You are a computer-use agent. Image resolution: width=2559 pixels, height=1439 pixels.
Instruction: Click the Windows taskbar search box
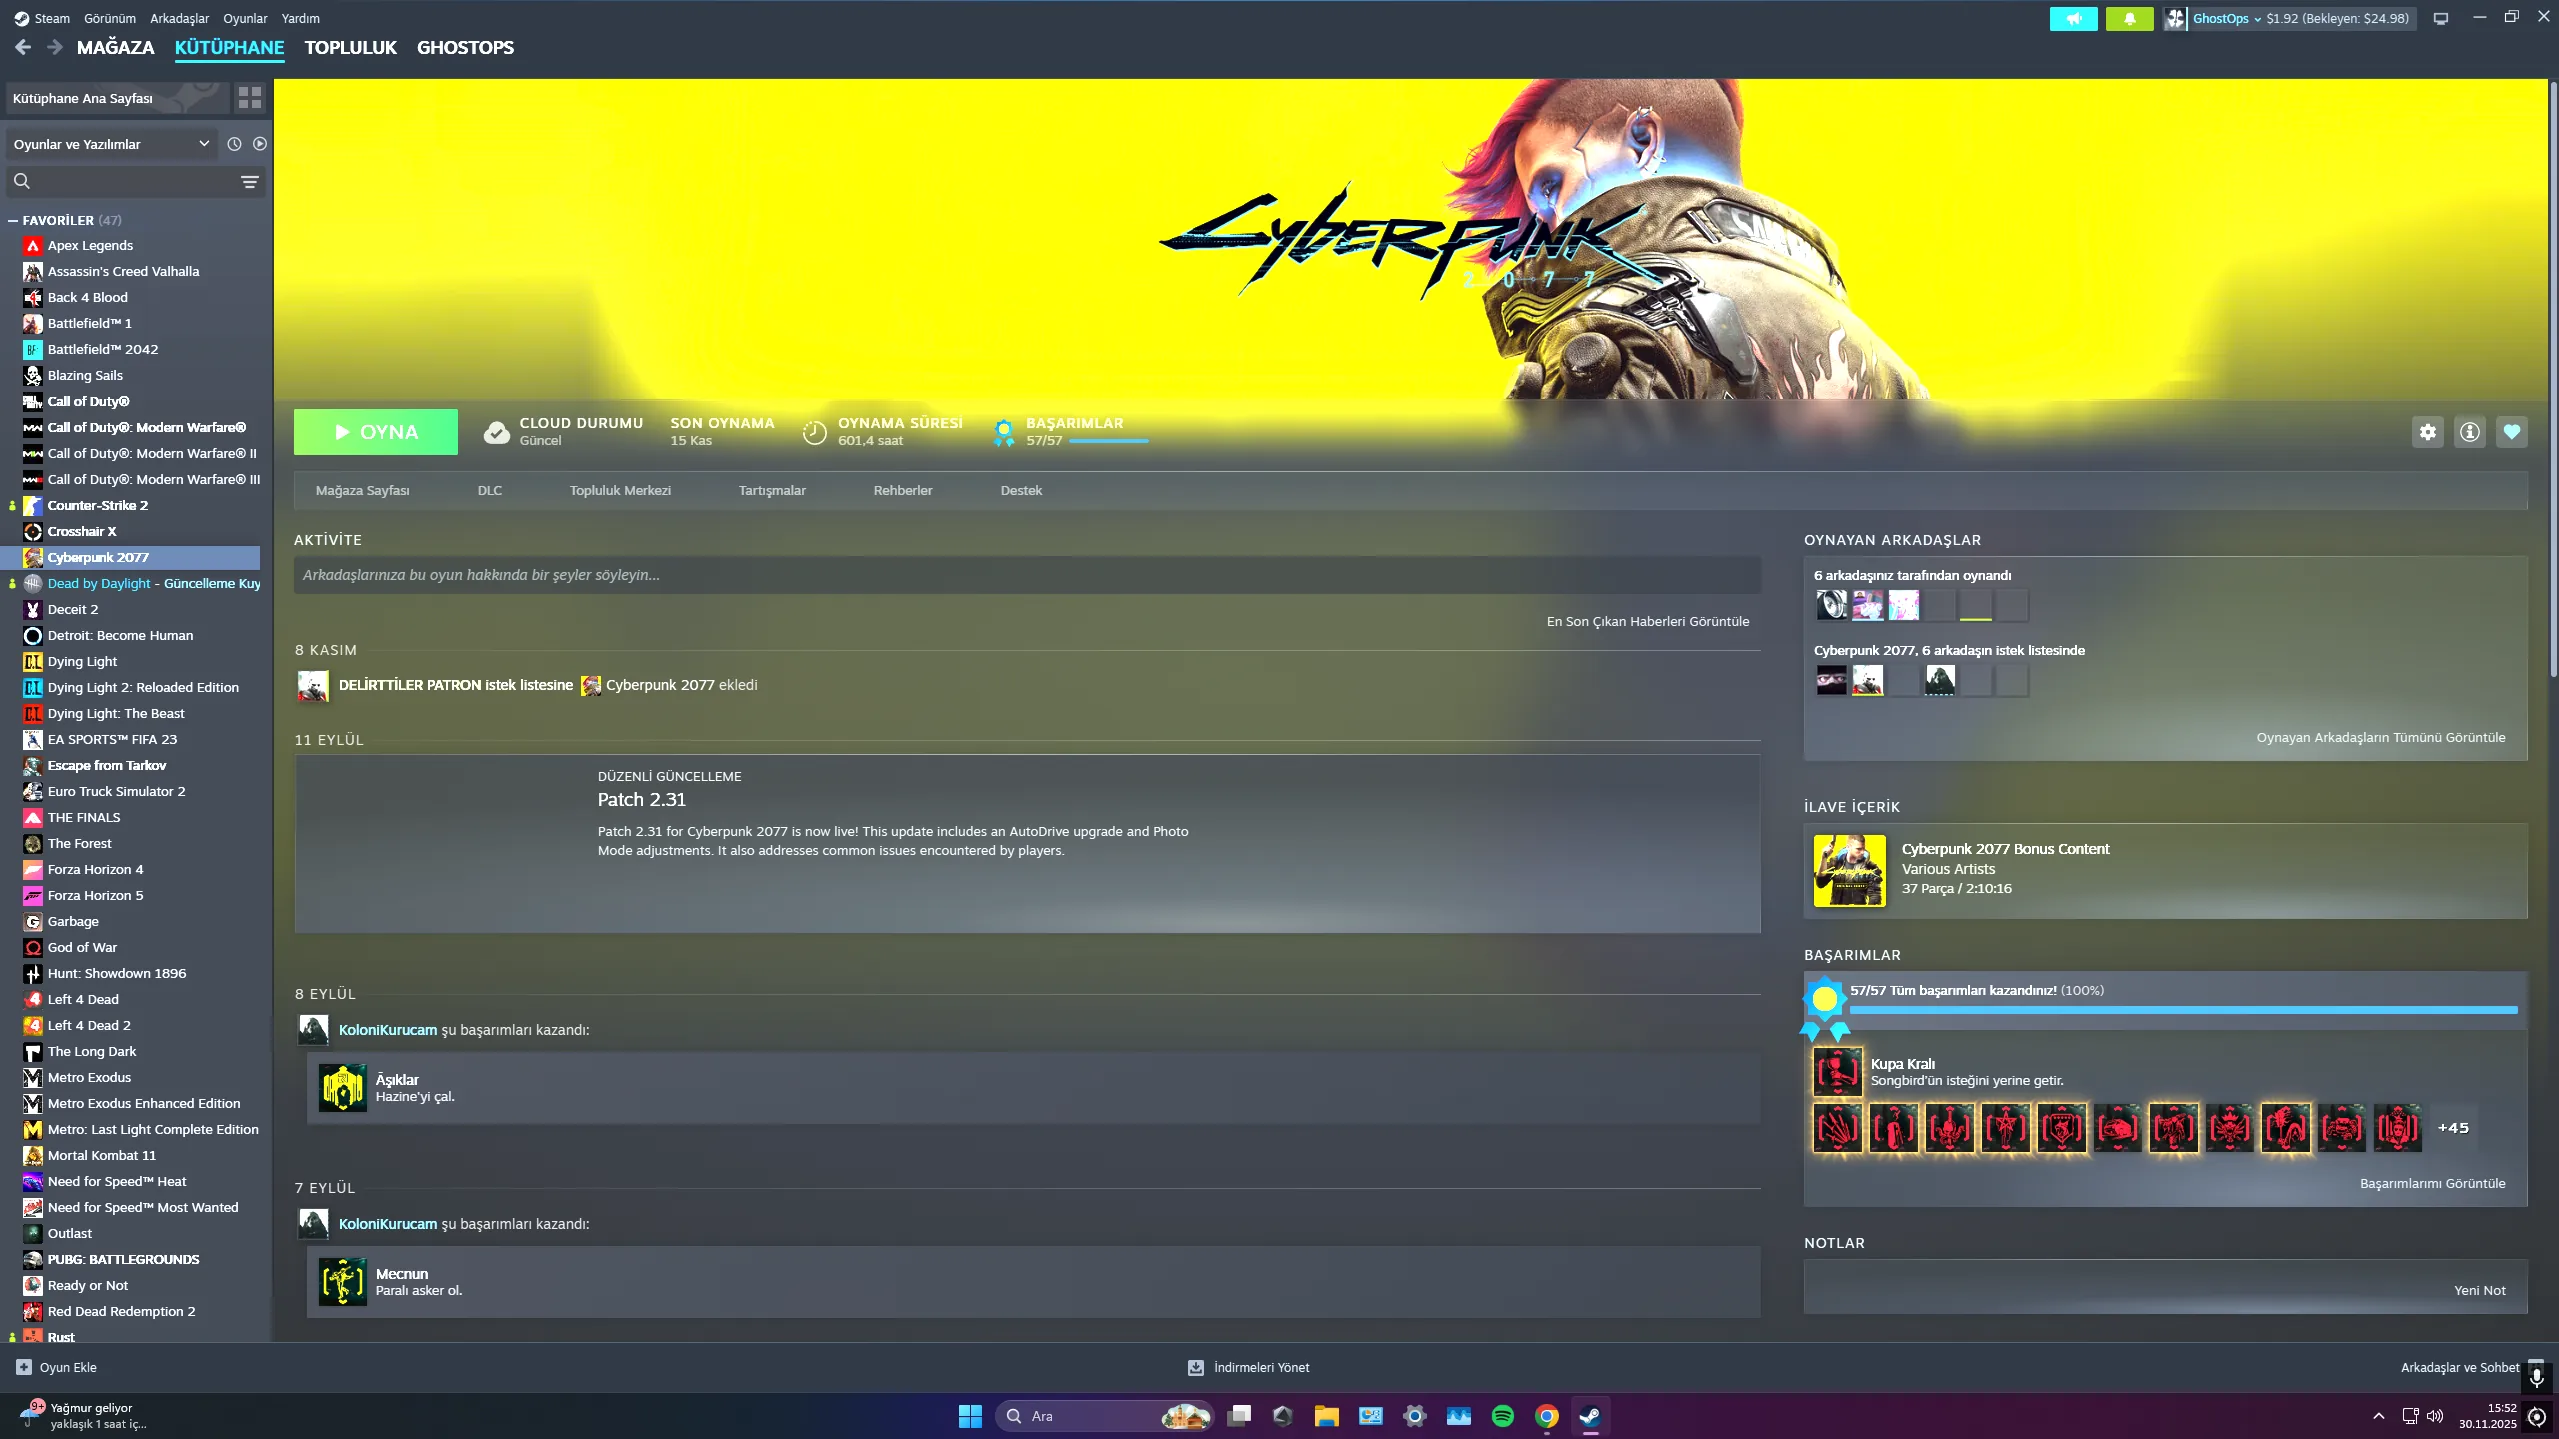click(1104, 1416)
